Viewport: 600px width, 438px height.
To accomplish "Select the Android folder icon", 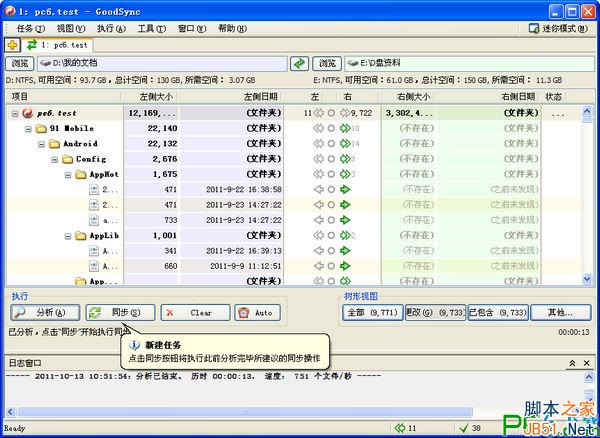I will pyautogui.click(x=54, y=144).
